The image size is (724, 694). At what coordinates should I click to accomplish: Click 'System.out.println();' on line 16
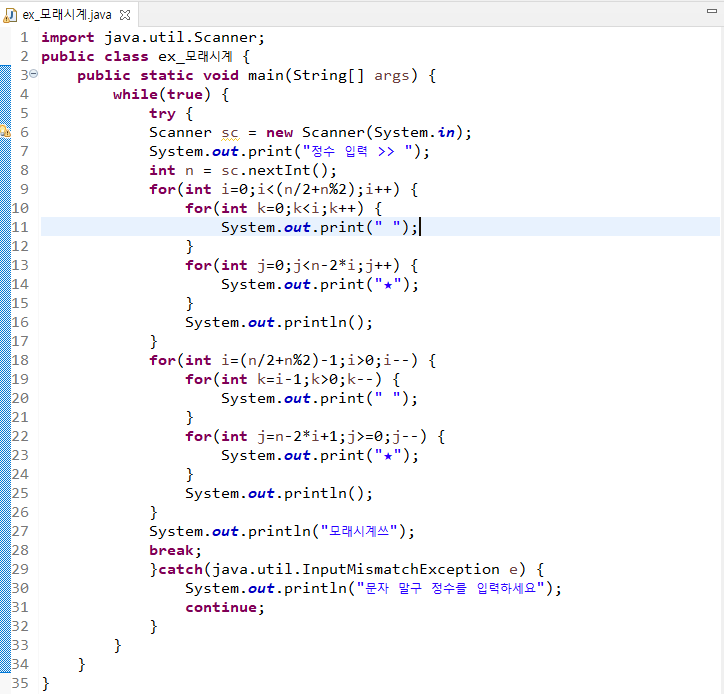278,322
